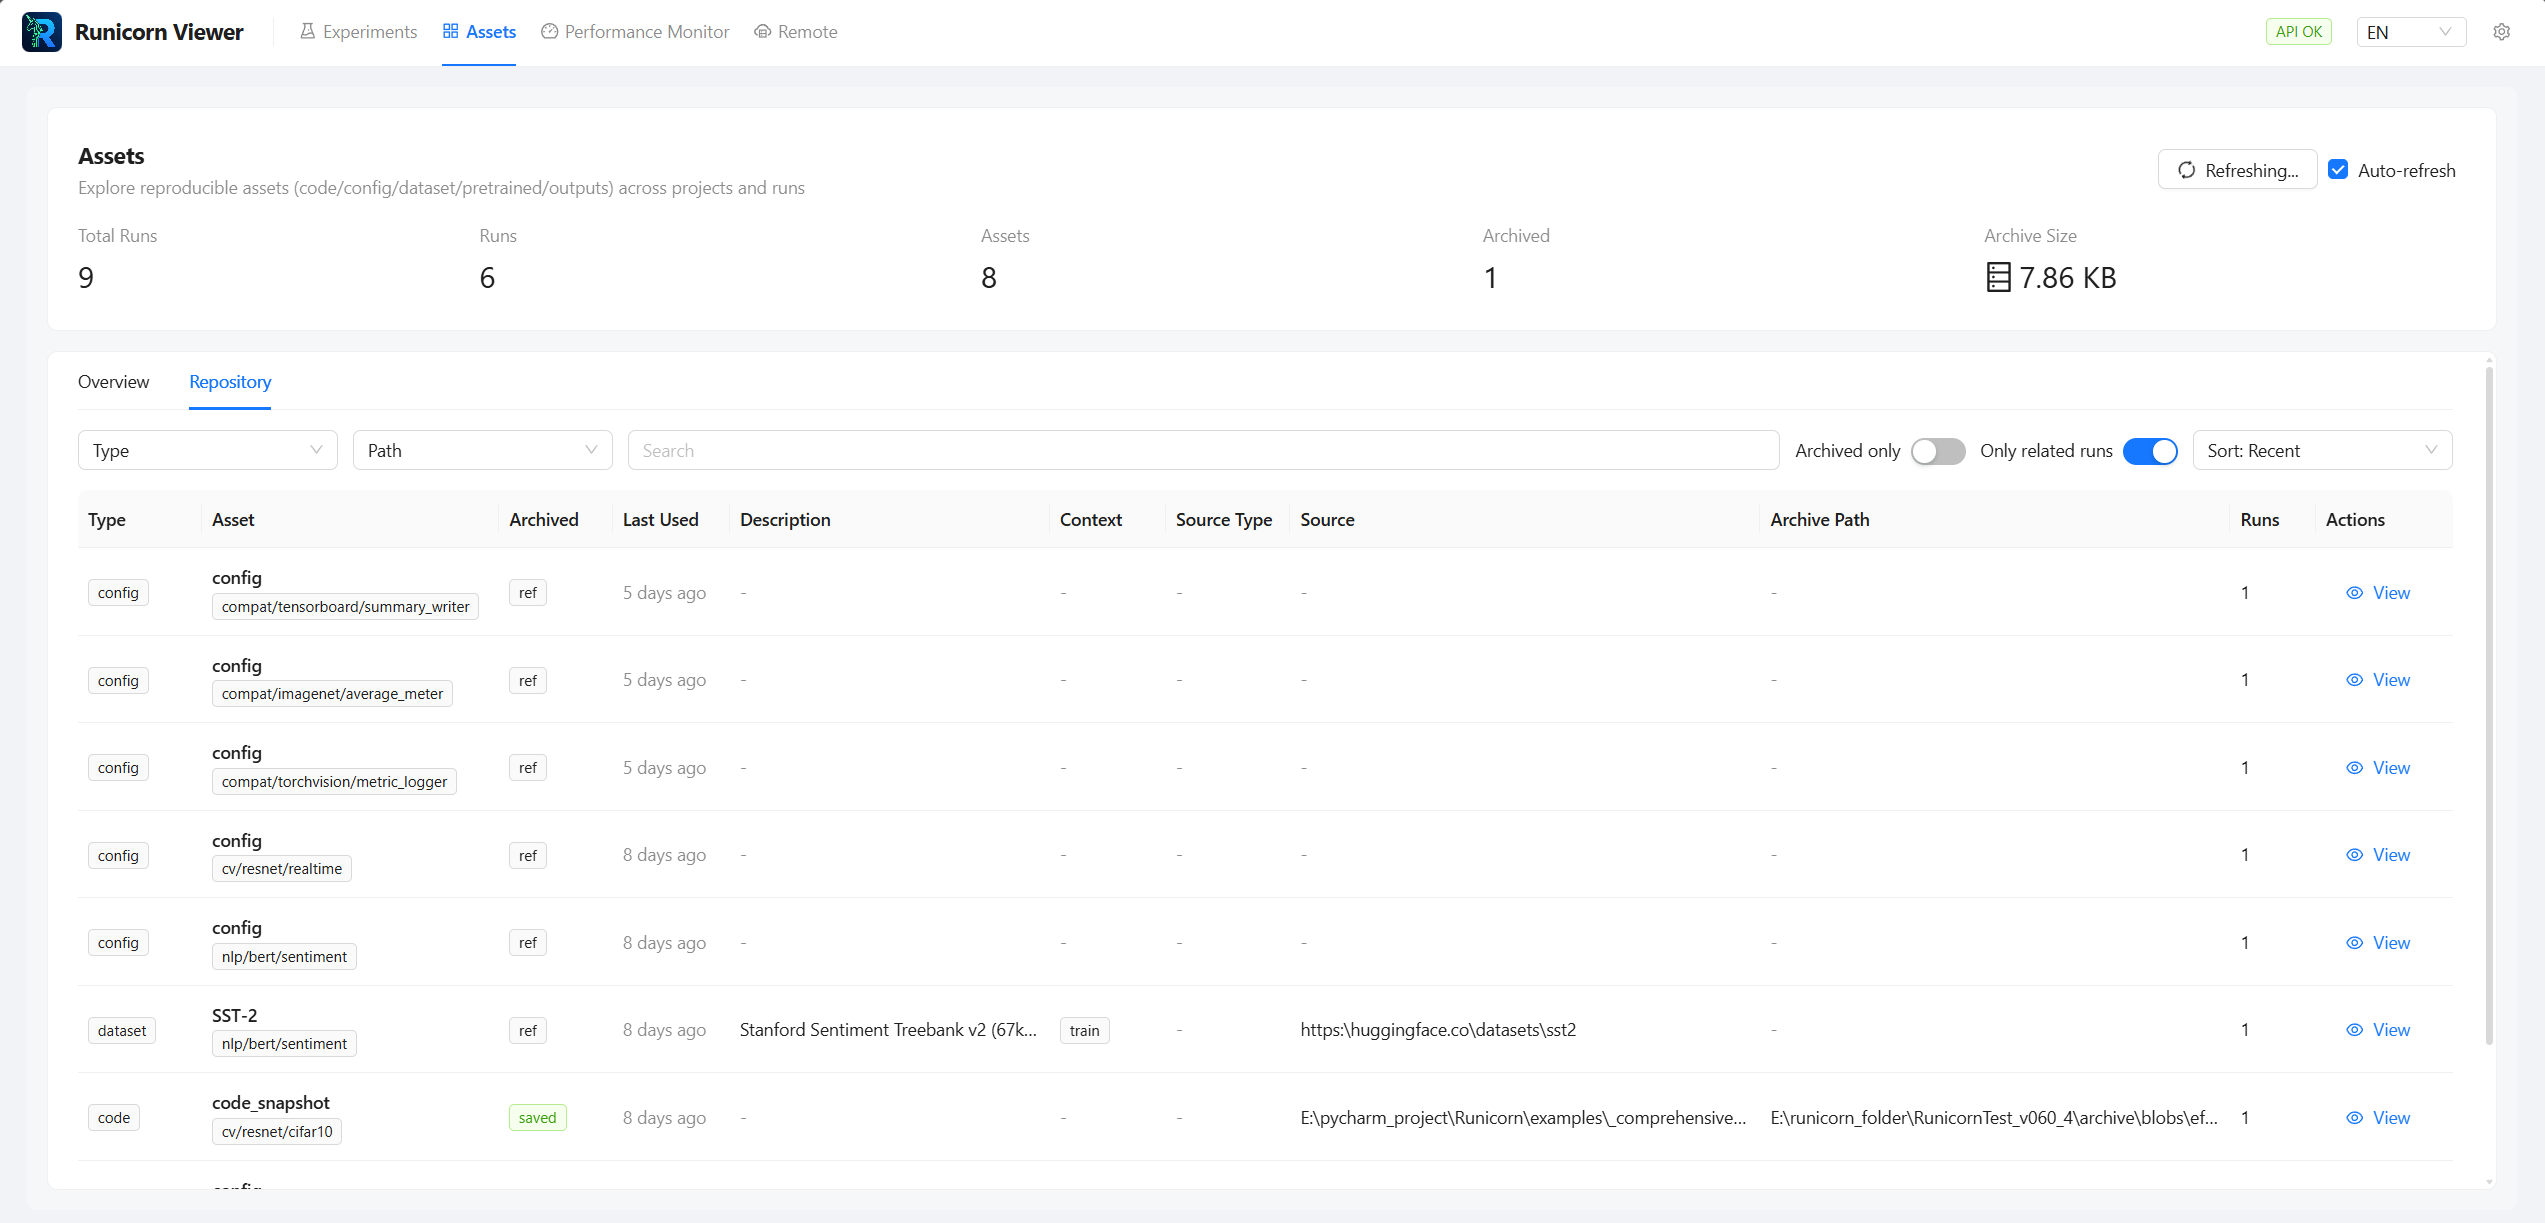Image resolution: width=2545 pixels, height=1223 pixels.
Task: Click the eye icon beside SST-2 View
Action: tap(2353, 1029)
